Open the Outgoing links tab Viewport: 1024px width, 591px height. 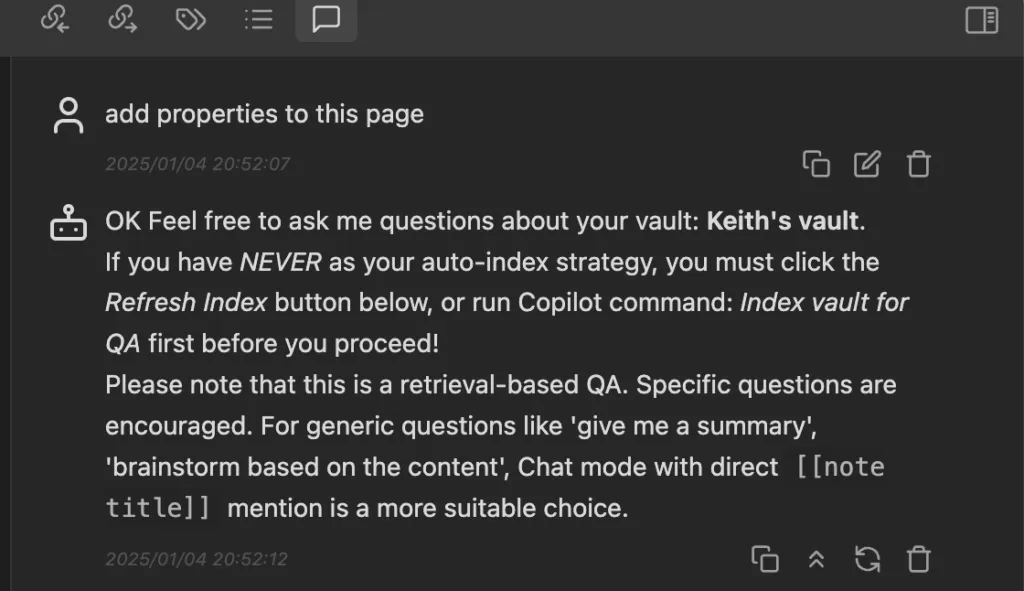122,19
